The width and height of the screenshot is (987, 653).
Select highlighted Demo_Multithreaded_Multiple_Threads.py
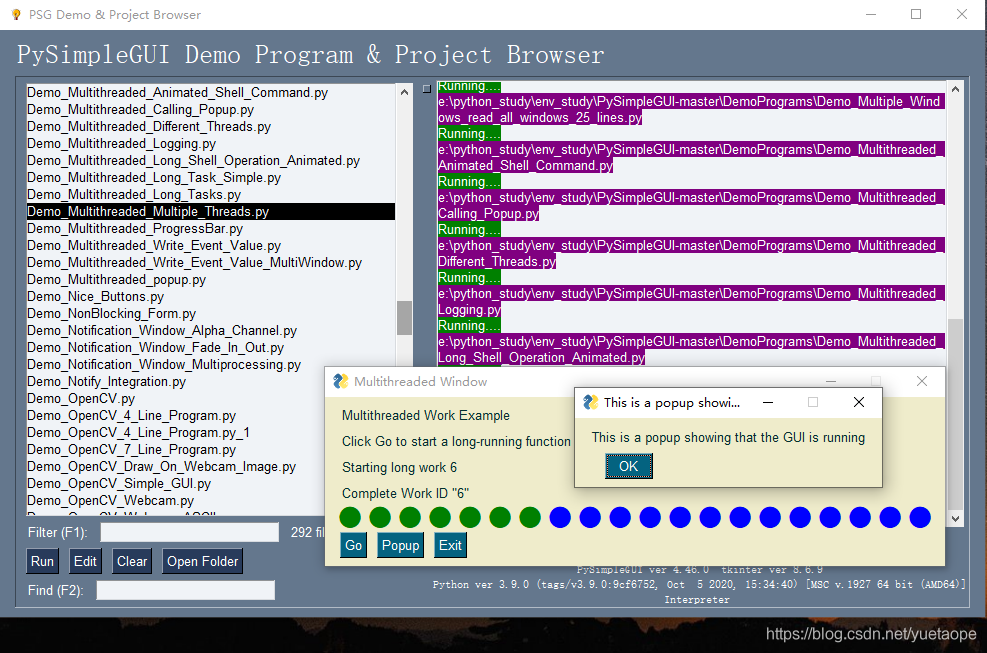(210, 212)
